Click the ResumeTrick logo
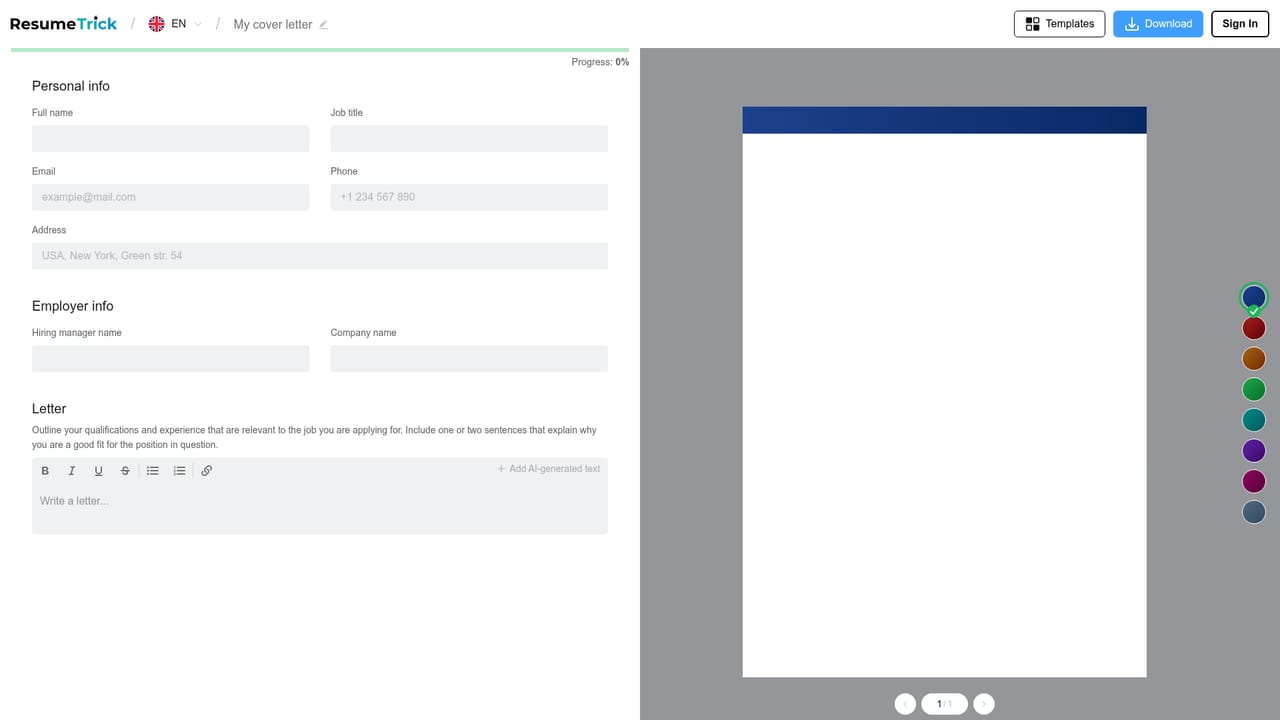 pos(63,24)
